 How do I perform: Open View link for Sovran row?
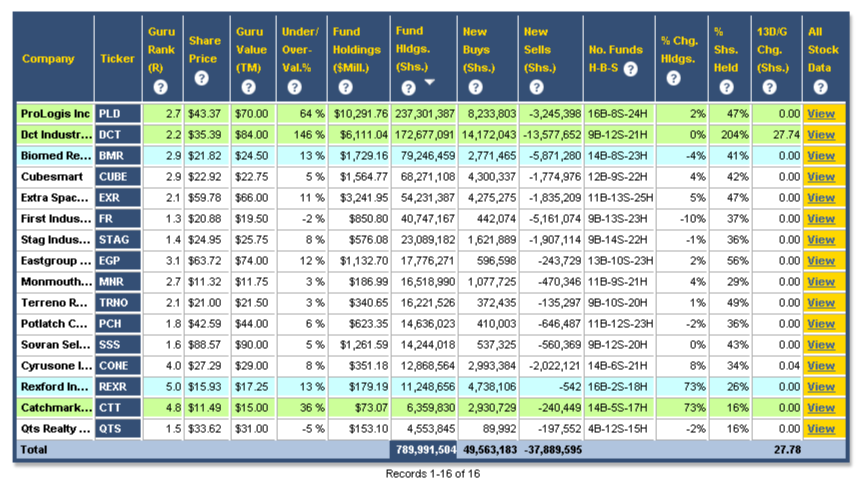pos(821,344)
